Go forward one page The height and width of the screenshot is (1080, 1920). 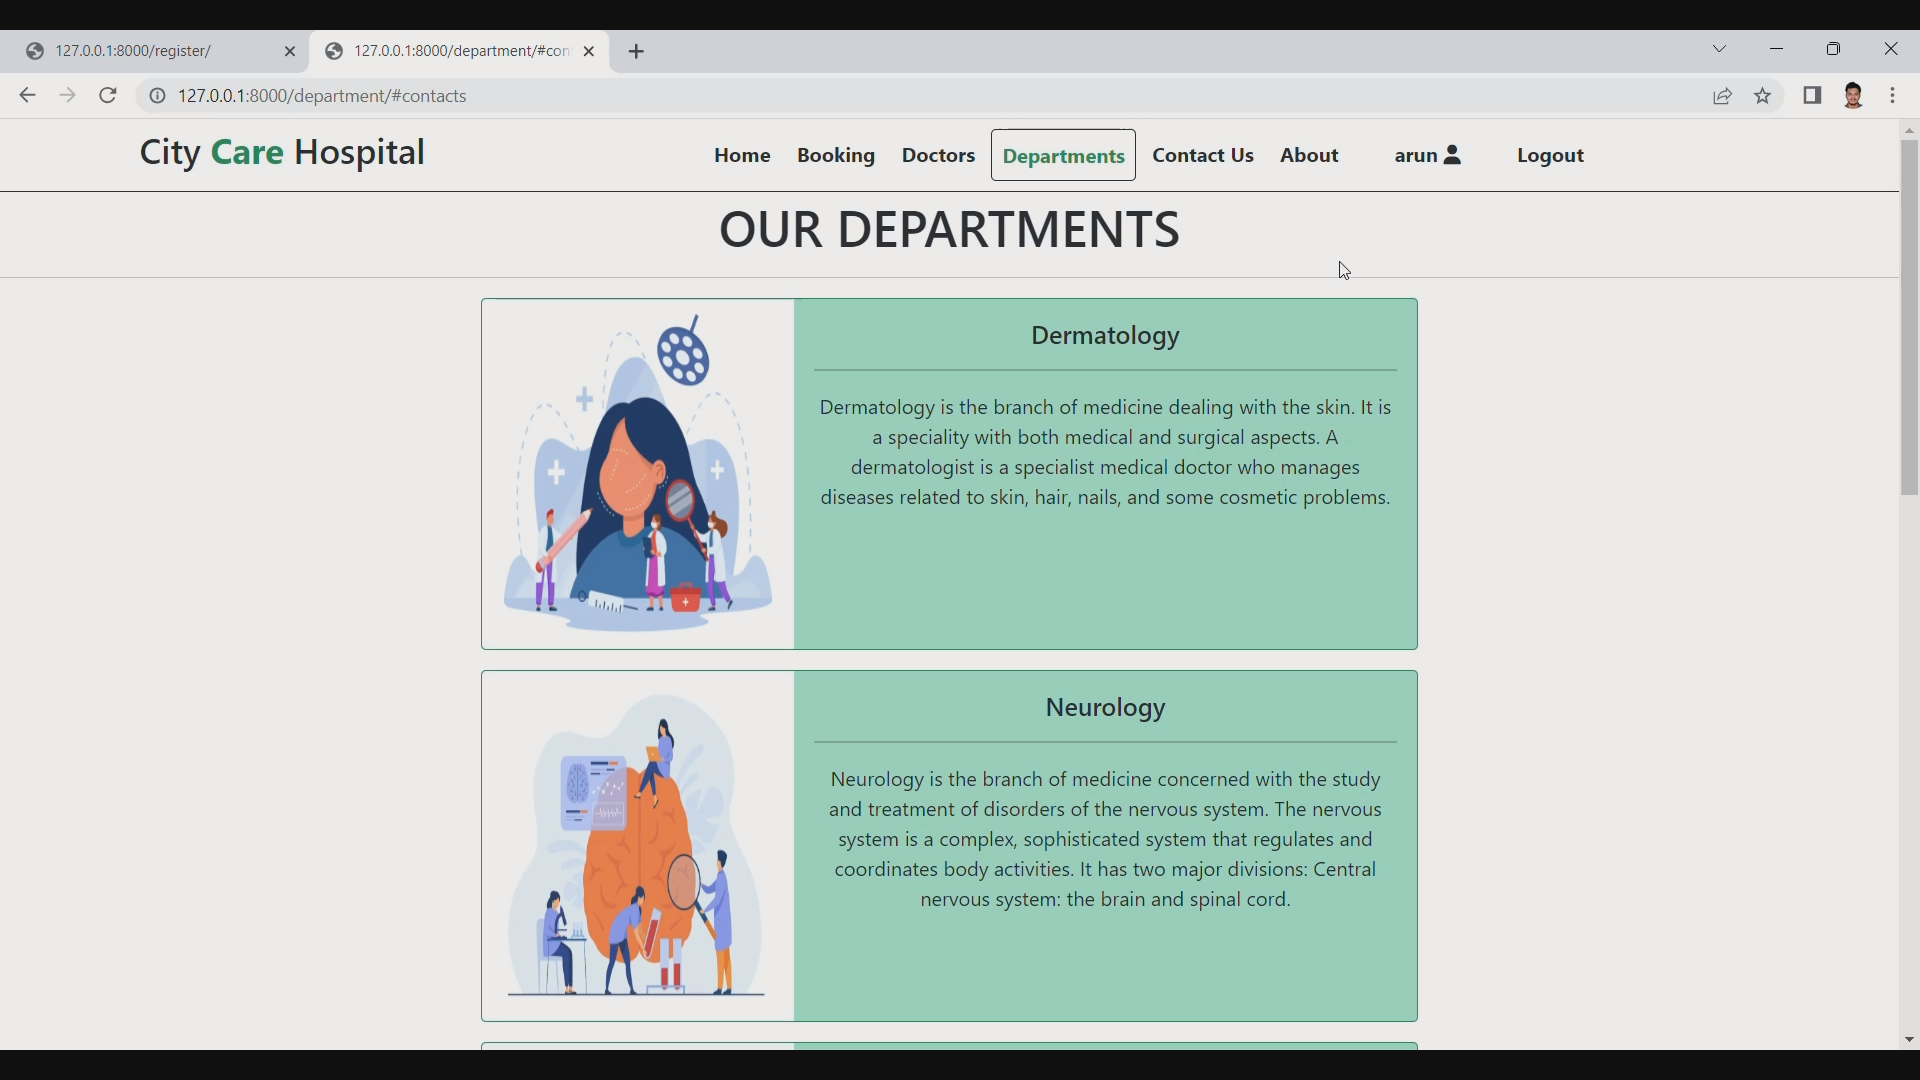[x=67, y=95]
